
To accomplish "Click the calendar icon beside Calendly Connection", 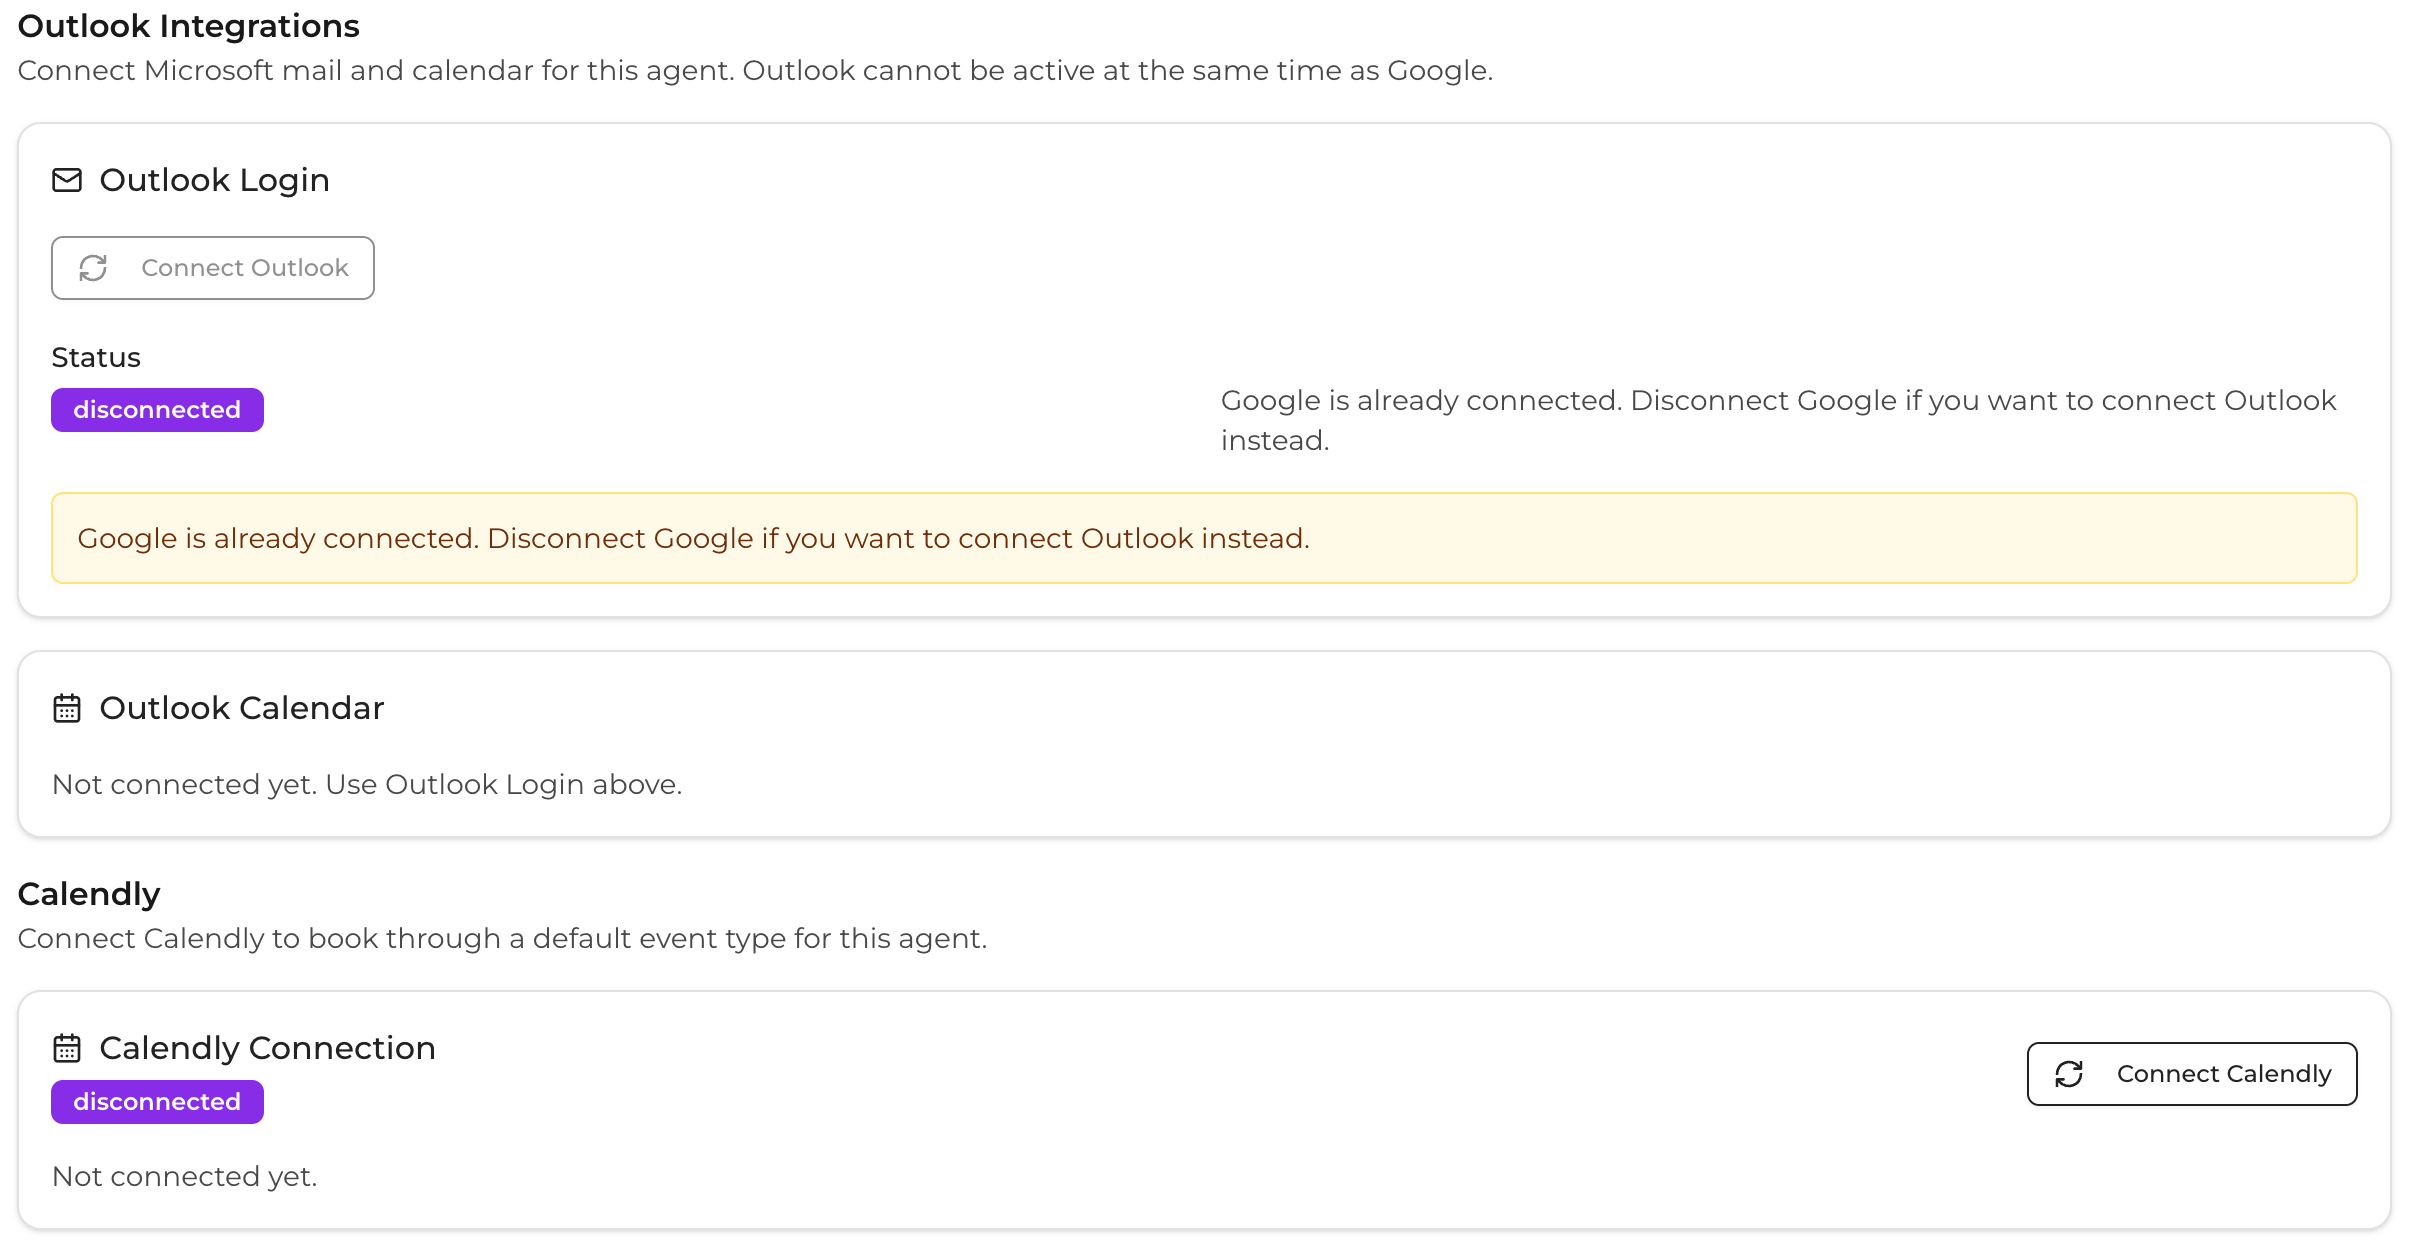I will coord(67,1048).
